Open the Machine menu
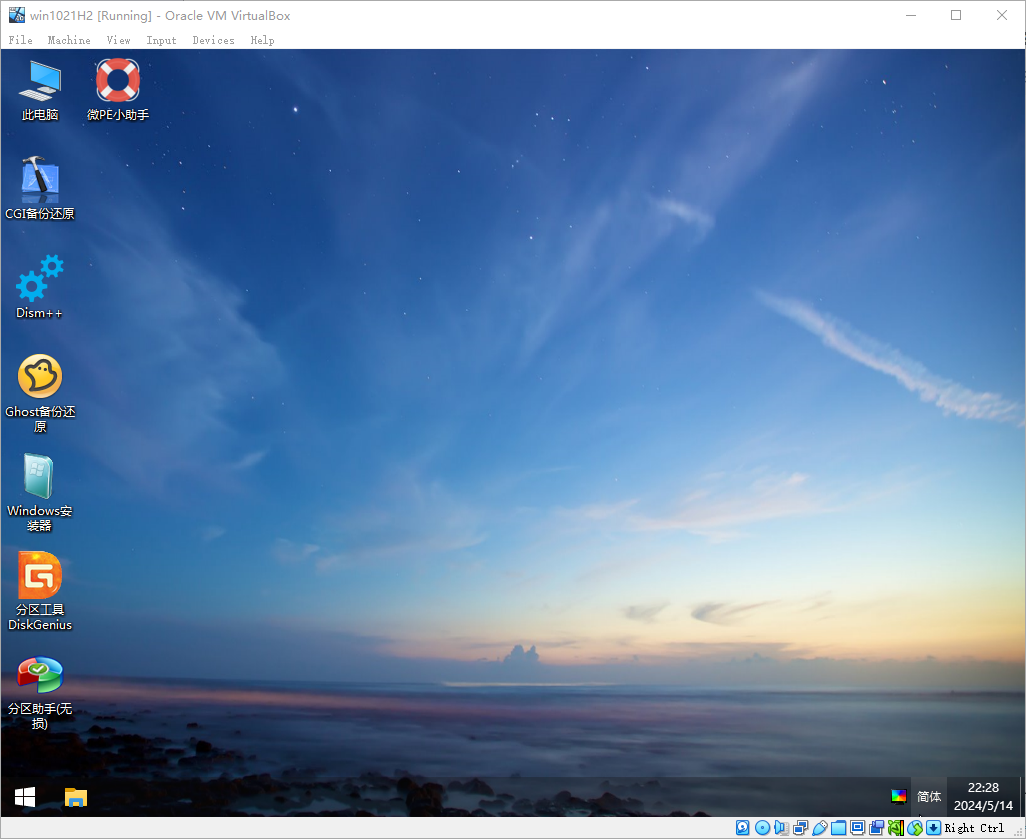 [69, 40]
